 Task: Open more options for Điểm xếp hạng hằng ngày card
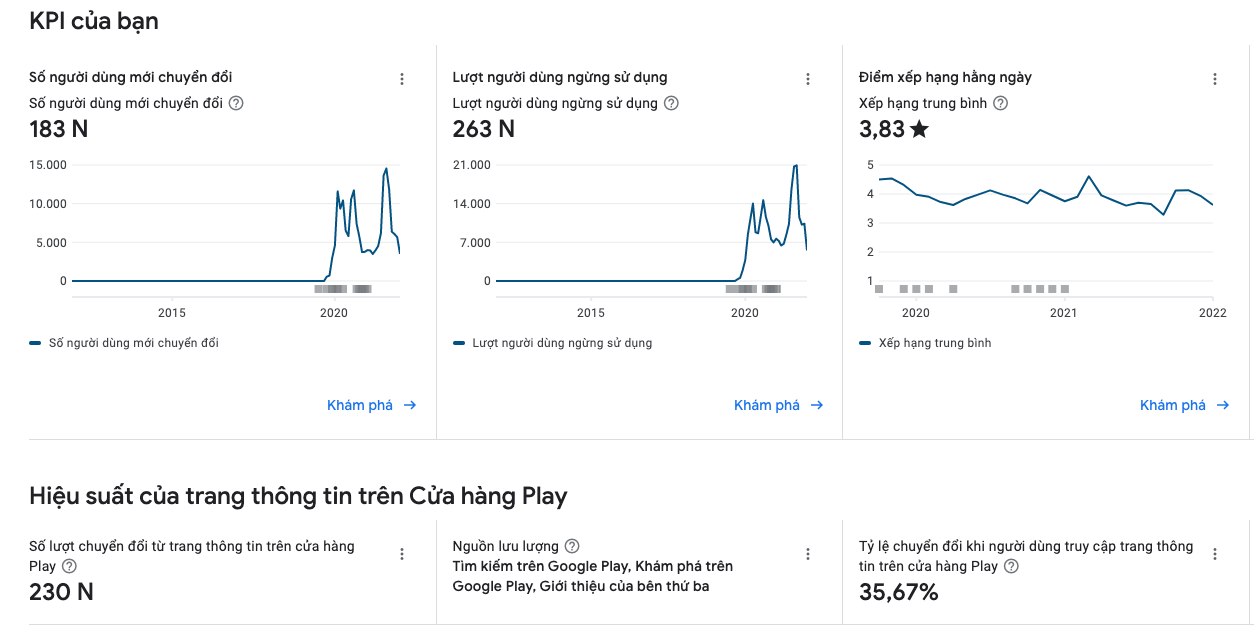[x=1215, y=79]
